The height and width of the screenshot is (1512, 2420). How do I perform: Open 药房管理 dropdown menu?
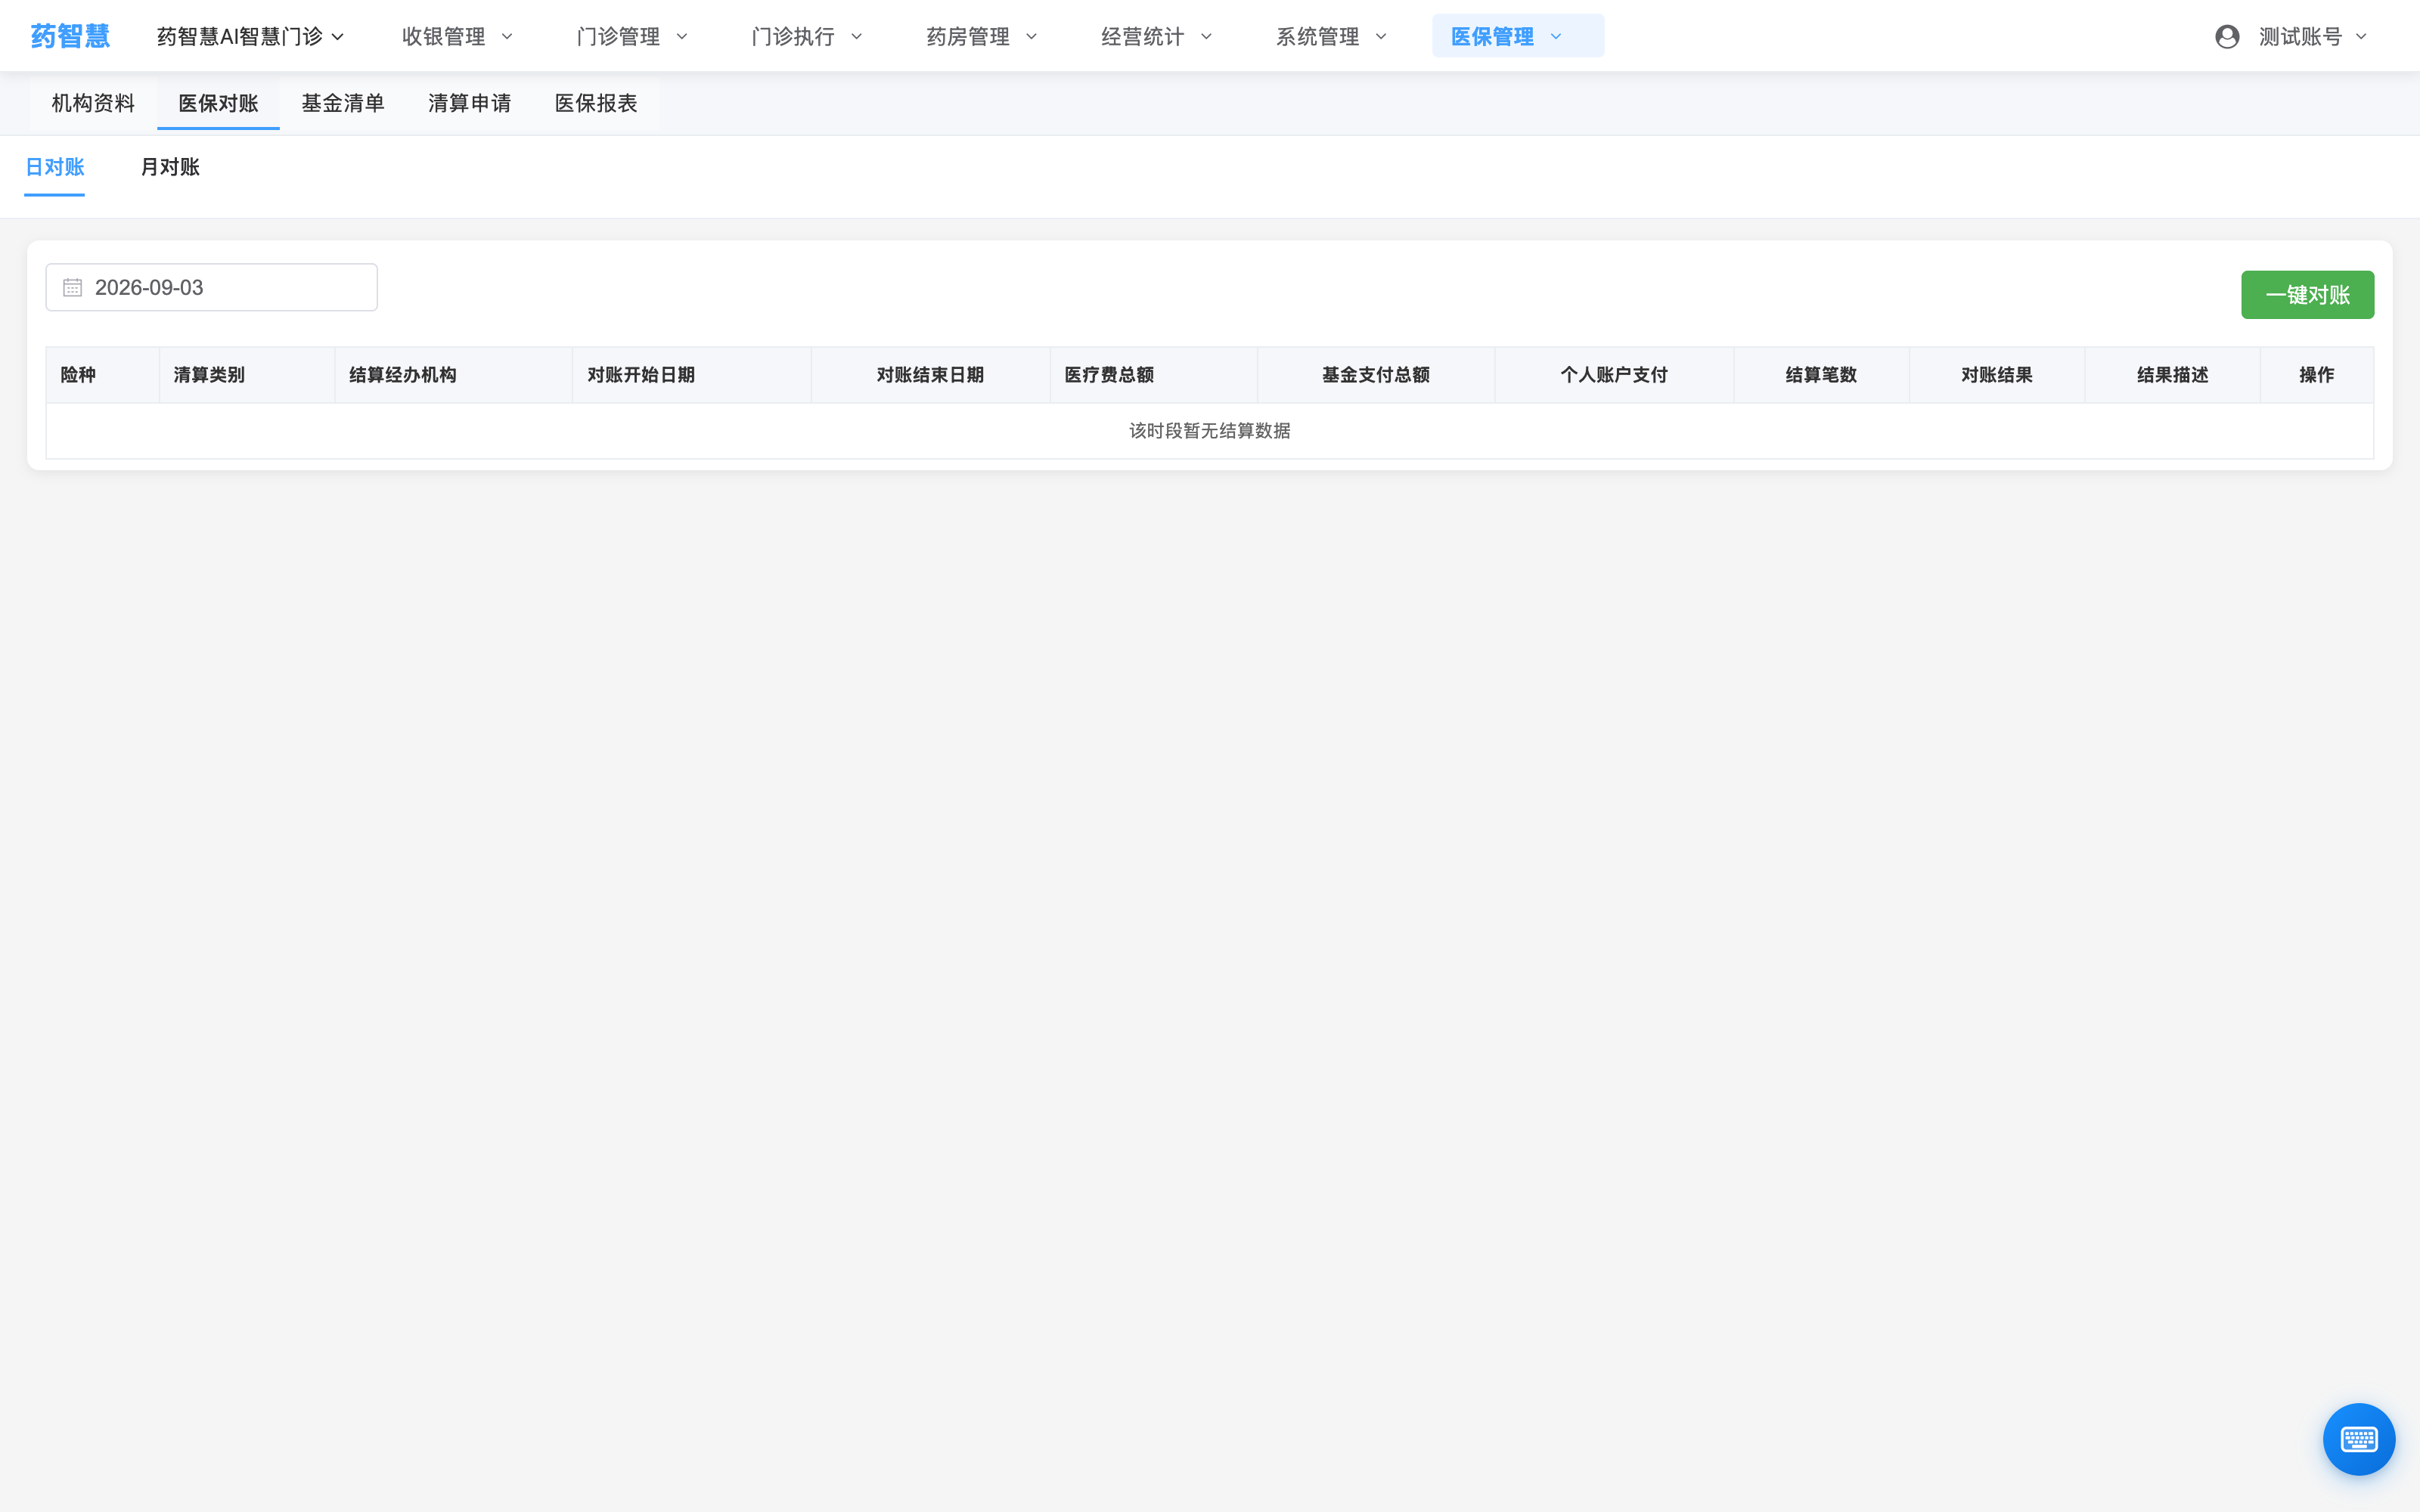(x=982, y=37)
